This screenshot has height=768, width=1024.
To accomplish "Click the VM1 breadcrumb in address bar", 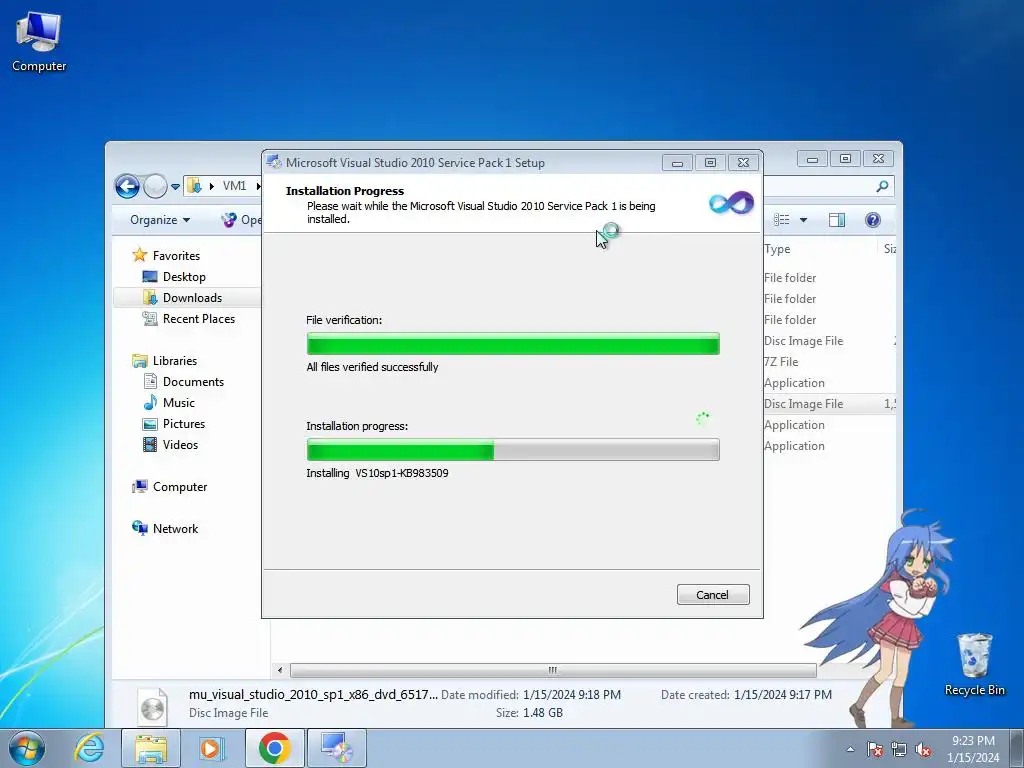I will 234,186.
